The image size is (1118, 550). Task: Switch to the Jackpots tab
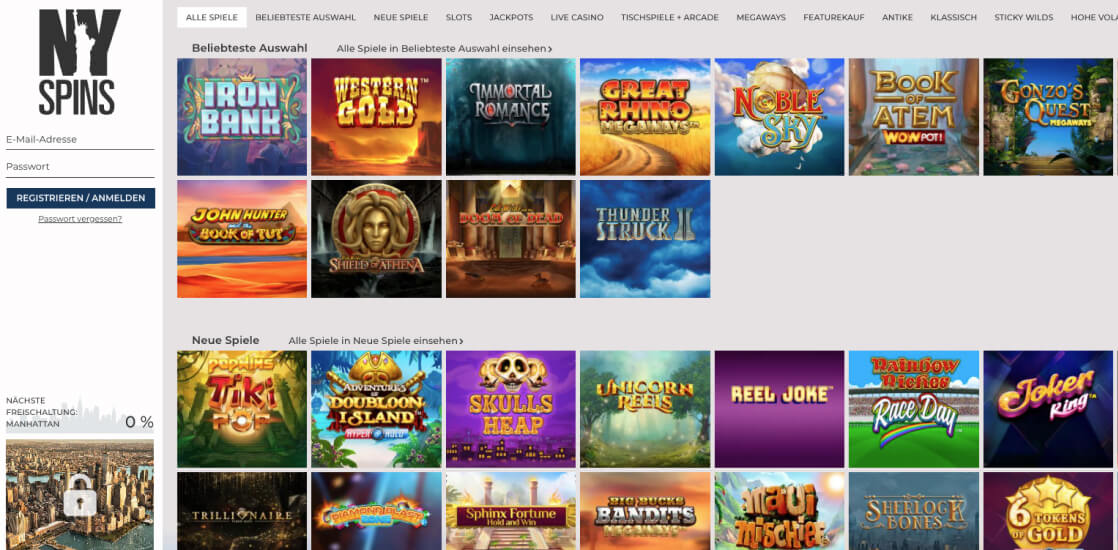[511, 17]
